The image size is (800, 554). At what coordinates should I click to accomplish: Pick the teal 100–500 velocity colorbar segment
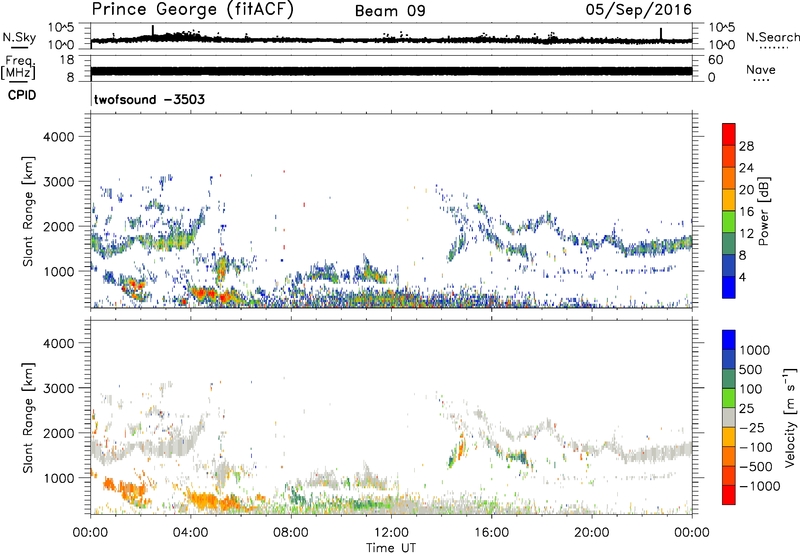[729, 379]
